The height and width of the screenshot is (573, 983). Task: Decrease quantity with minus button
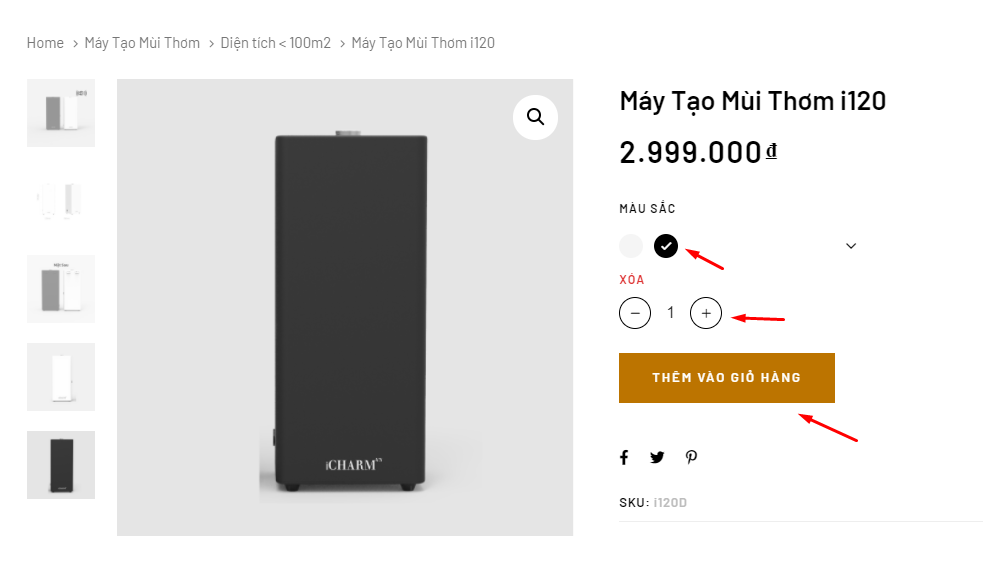point(635,313)
